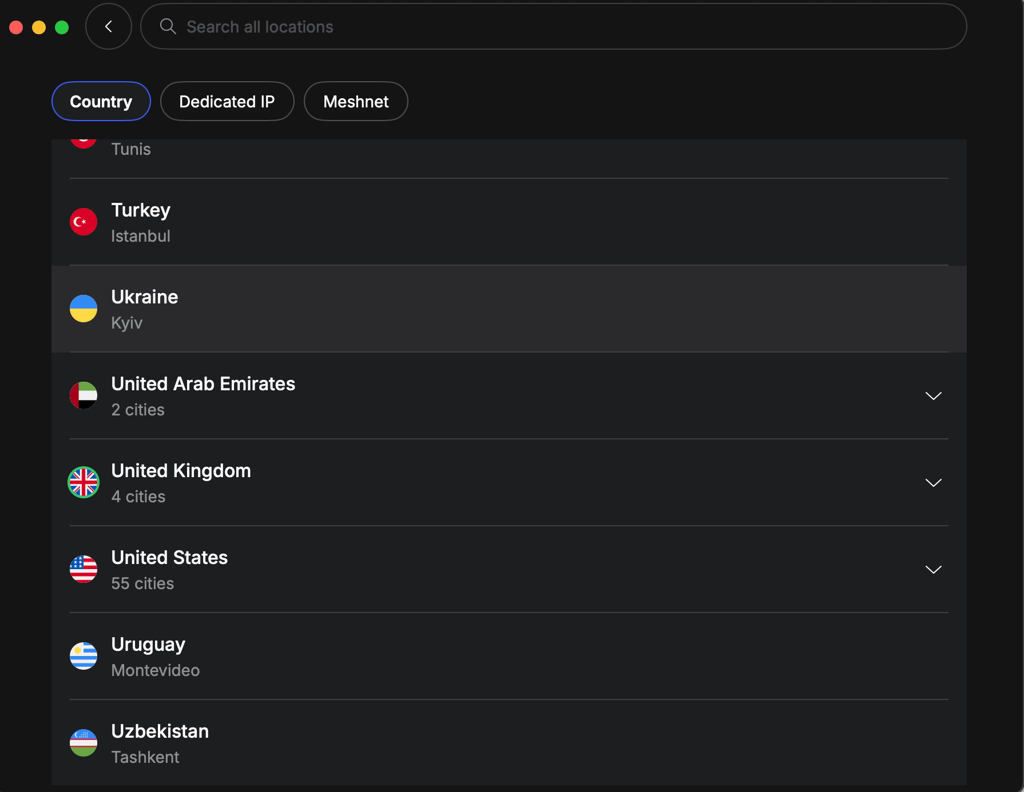
Task: Click the search magnifier icon
Action: coord(168,26)
